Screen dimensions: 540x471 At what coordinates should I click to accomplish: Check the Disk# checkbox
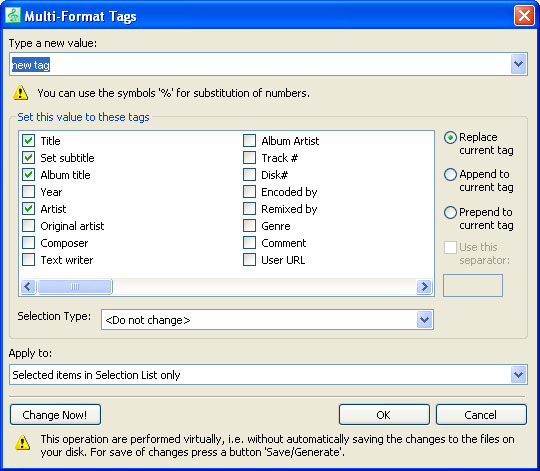click(249, 175)
